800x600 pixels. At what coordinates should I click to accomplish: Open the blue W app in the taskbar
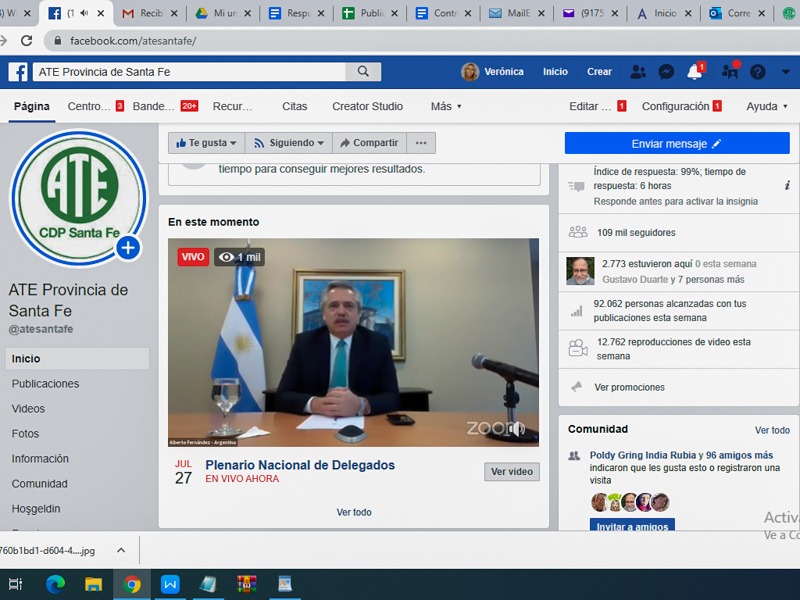coord(170,584)
